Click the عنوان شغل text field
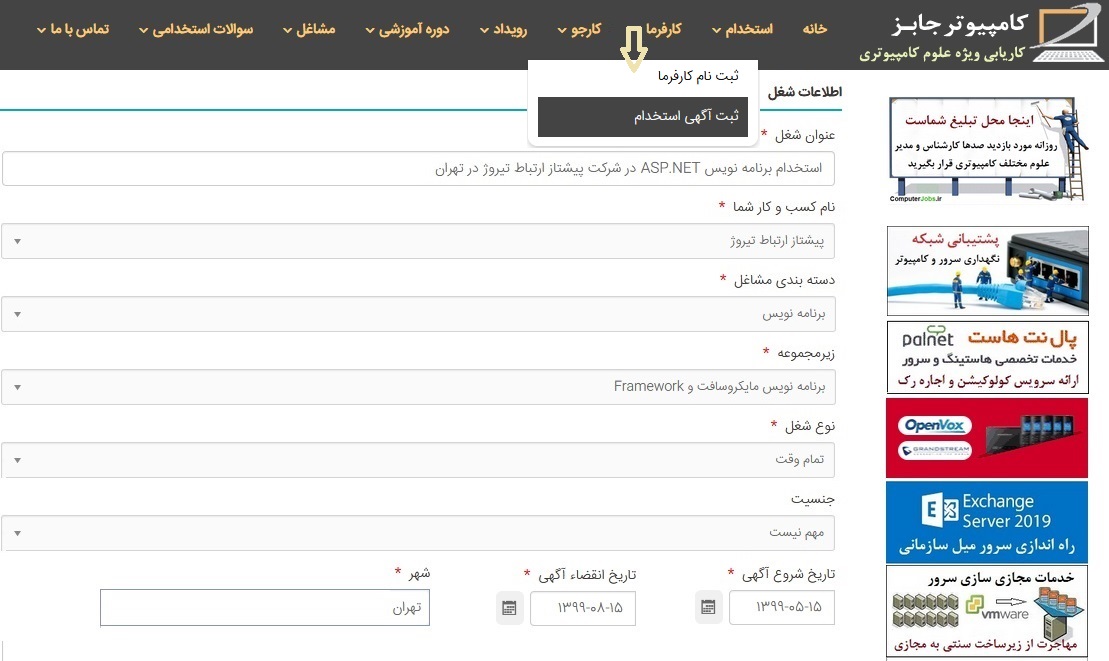Image resolution: width=1109 pixels, height=661 pixels. [418, 168]
